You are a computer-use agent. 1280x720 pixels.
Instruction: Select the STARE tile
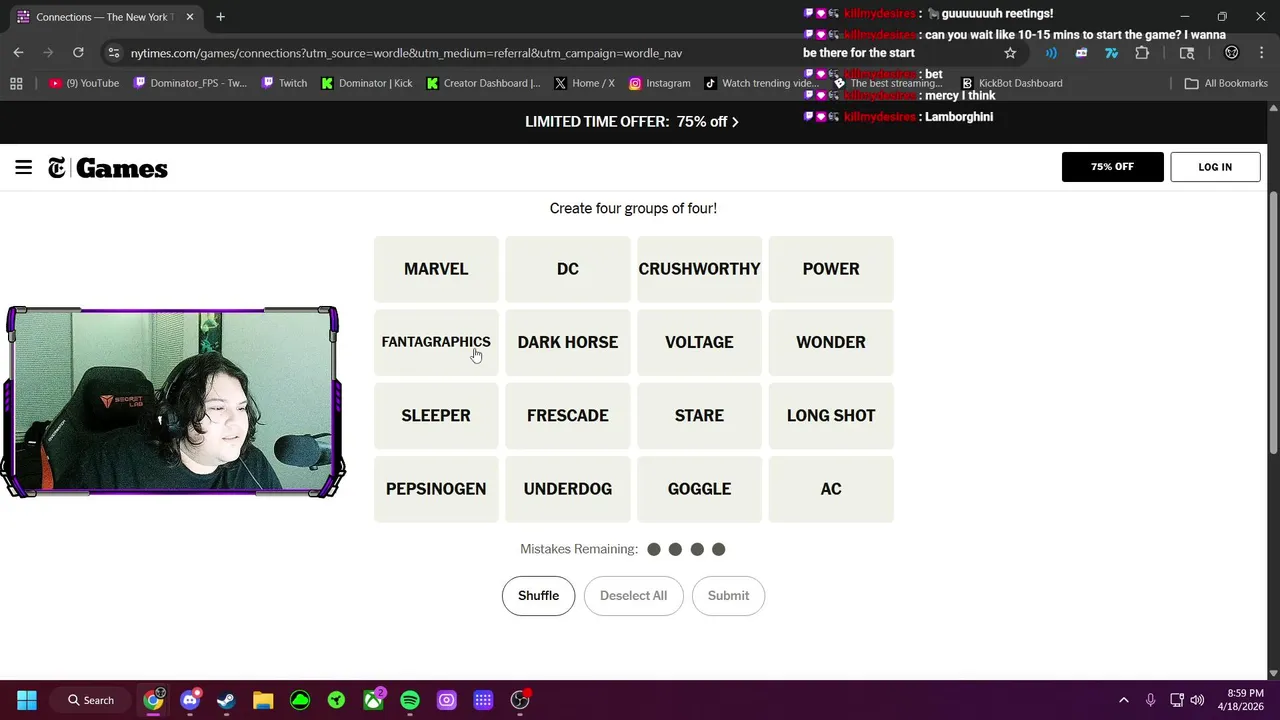[x=699, y=415]
